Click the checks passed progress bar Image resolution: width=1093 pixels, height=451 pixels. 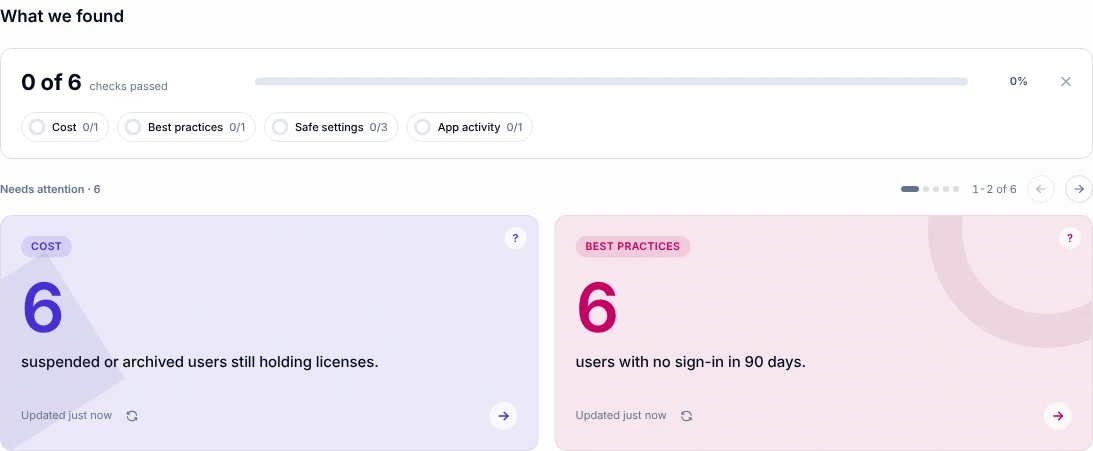click(x=611, y=82)
